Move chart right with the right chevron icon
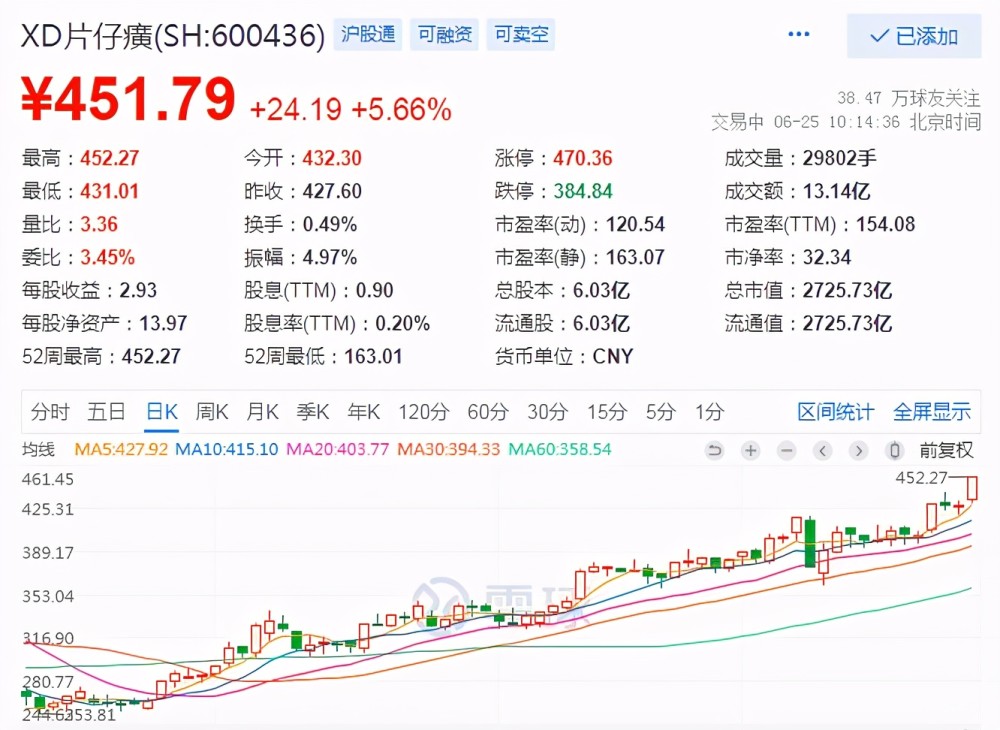This screenshot has height=730, width=1000. click(x=859, y=451)
